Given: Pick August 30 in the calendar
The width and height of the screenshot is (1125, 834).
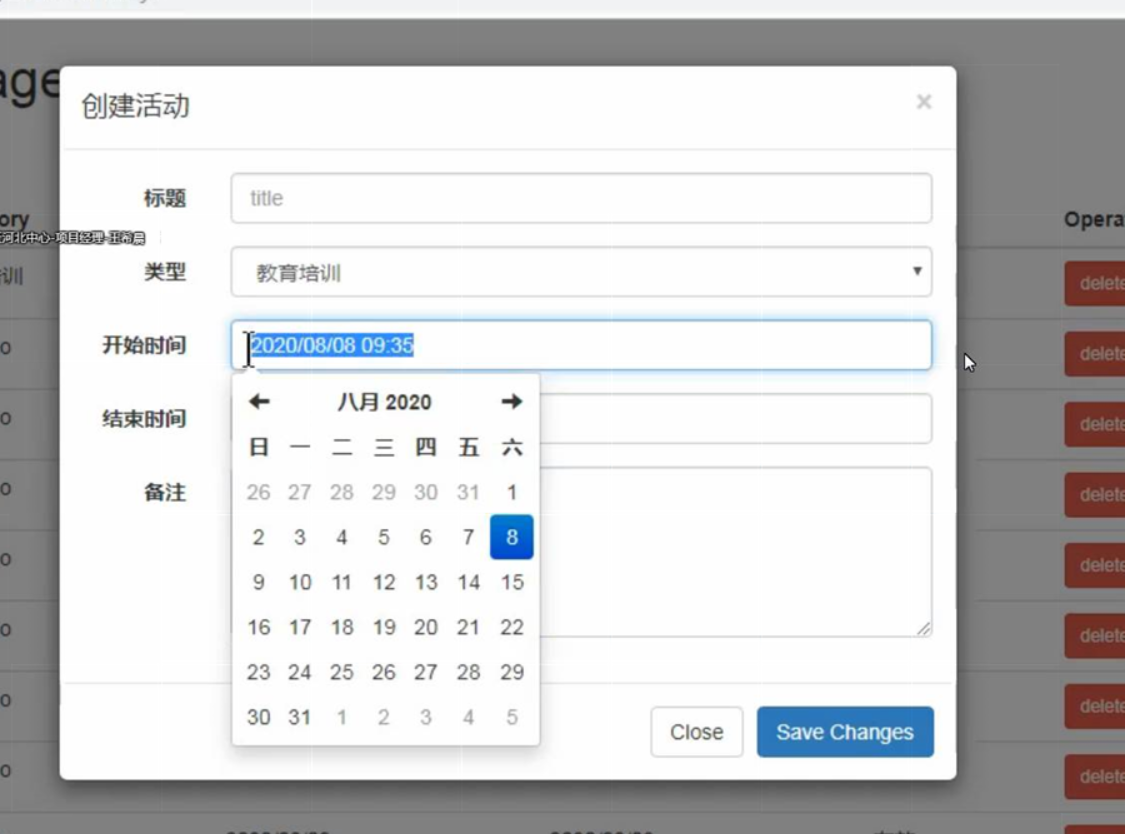Looking at the screenshot, I should coord(258,717).
